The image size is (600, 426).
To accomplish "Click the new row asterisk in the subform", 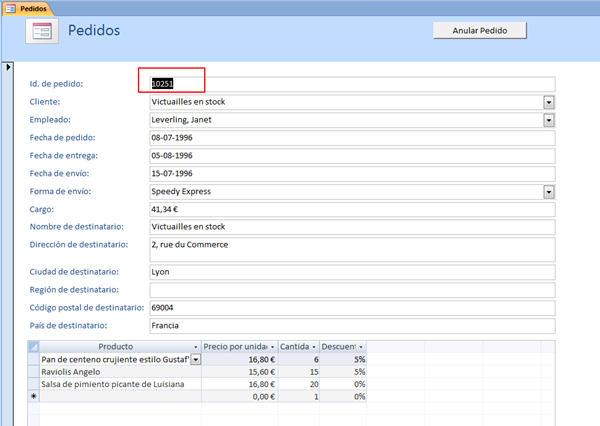I will [34, 396].
